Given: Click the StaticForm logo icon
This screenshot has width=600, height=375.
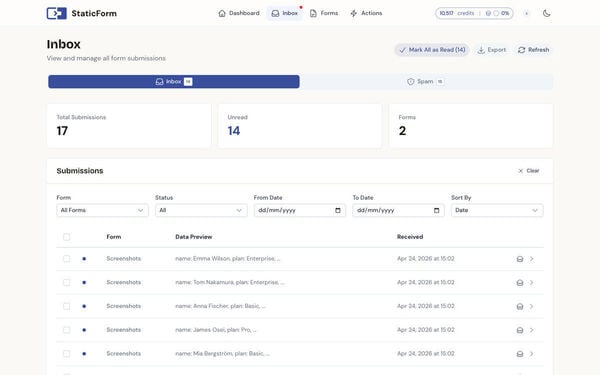Looking at the screenshot, I should point(57,13).
